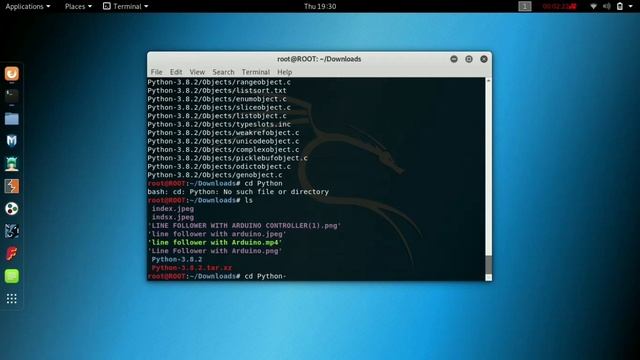Open the Firefox browser dock icon
This screenshot has height=360, width=640.
(11, 73)
